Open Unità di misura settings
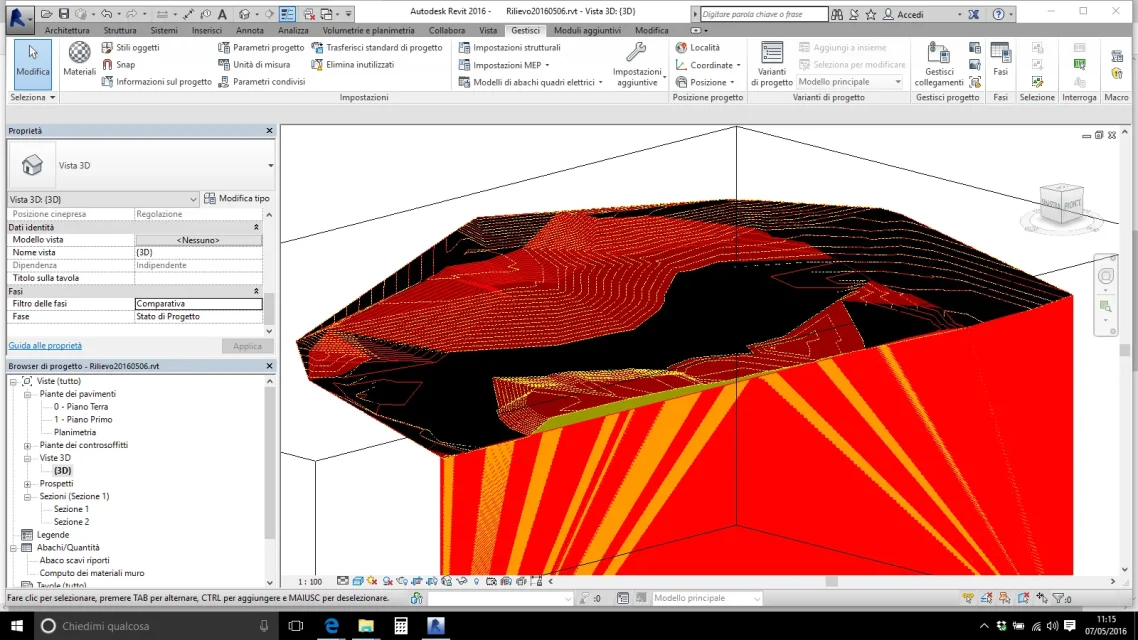 [253, 65]
